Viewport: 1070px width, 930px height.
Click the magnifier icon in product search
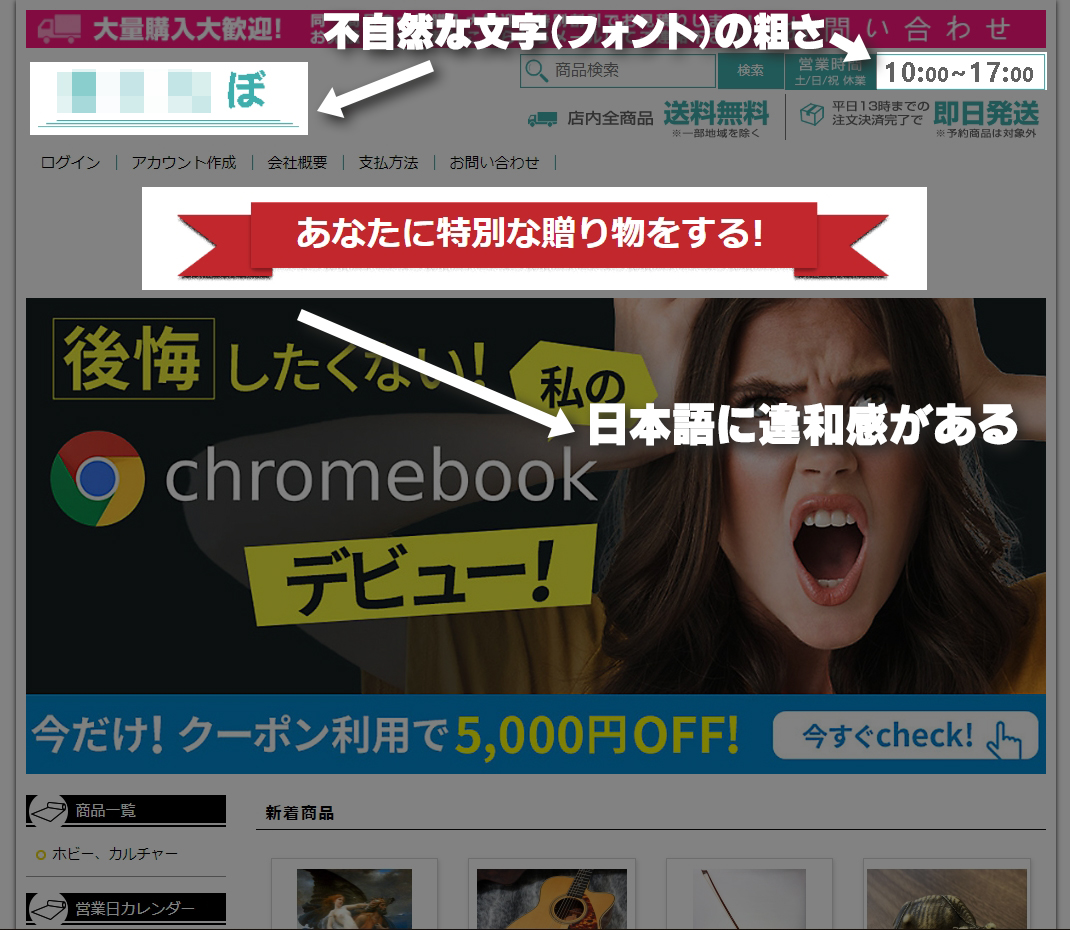tap(536, 71)
